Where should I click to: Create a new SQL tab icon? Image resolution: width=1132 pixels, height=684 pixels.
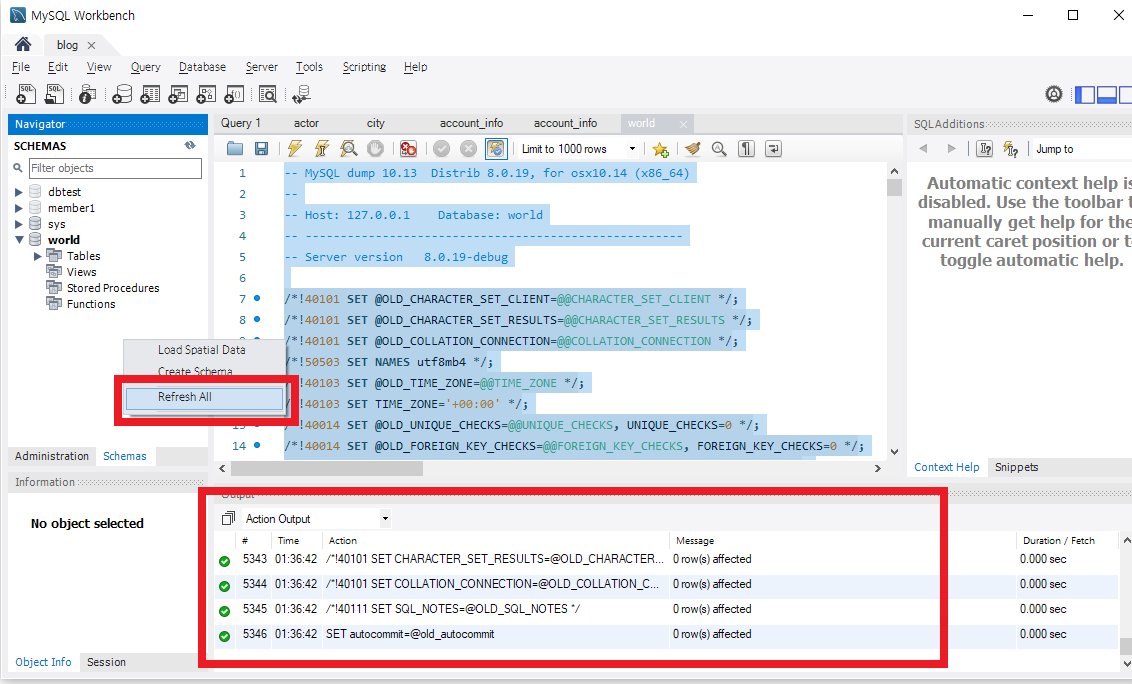pyautogui.click(x=26, y=94)
